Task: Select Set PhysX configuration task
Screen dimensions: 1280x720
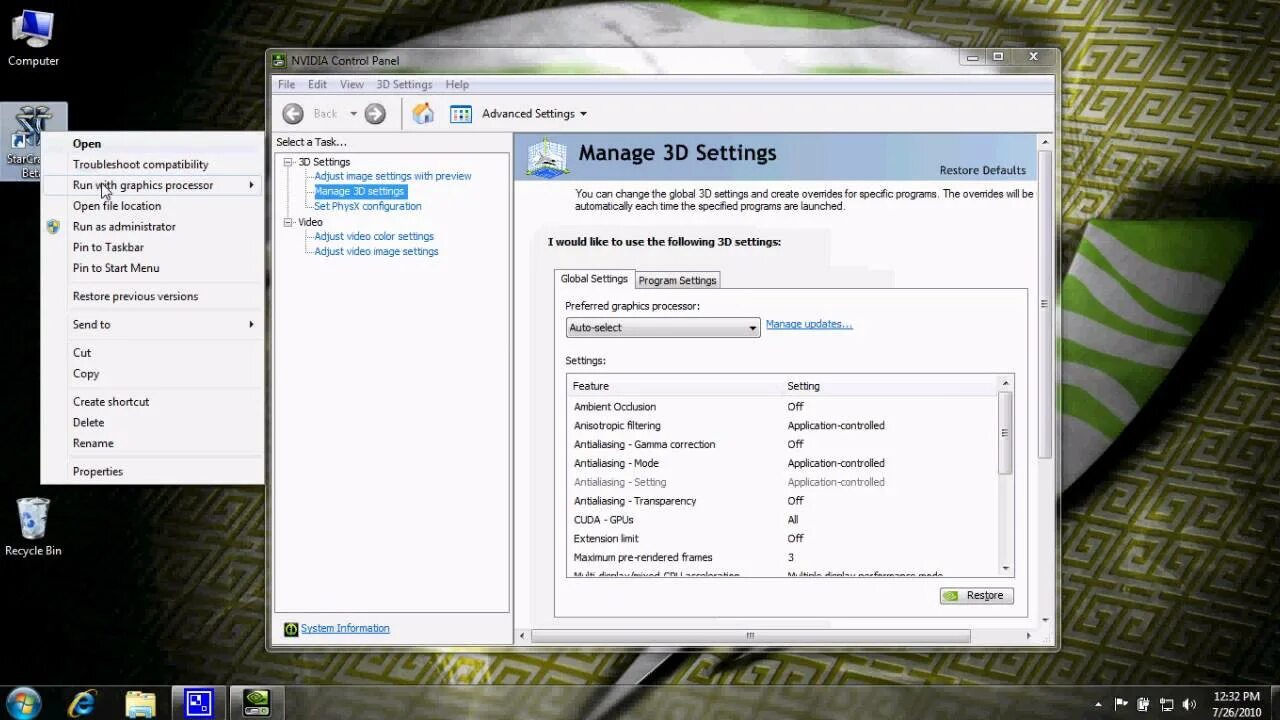Action: pos(368,206)
